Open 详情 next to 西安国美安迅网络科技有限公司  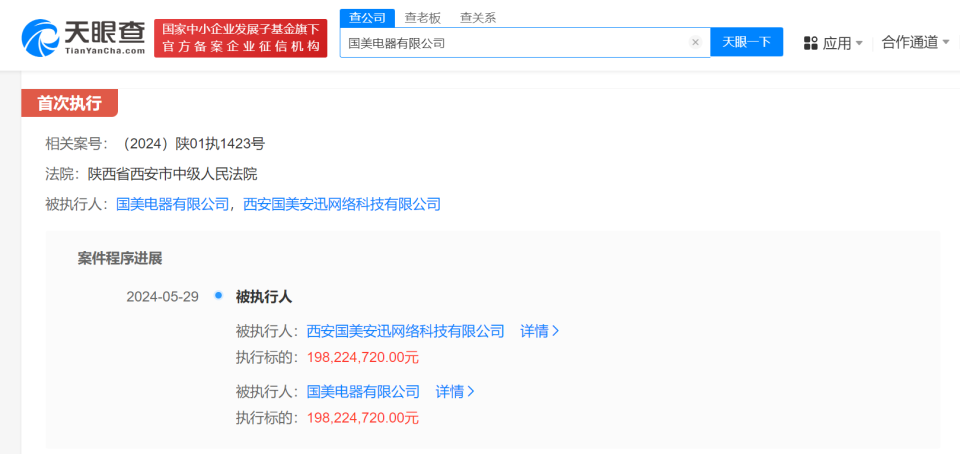(x=539, y=331)
